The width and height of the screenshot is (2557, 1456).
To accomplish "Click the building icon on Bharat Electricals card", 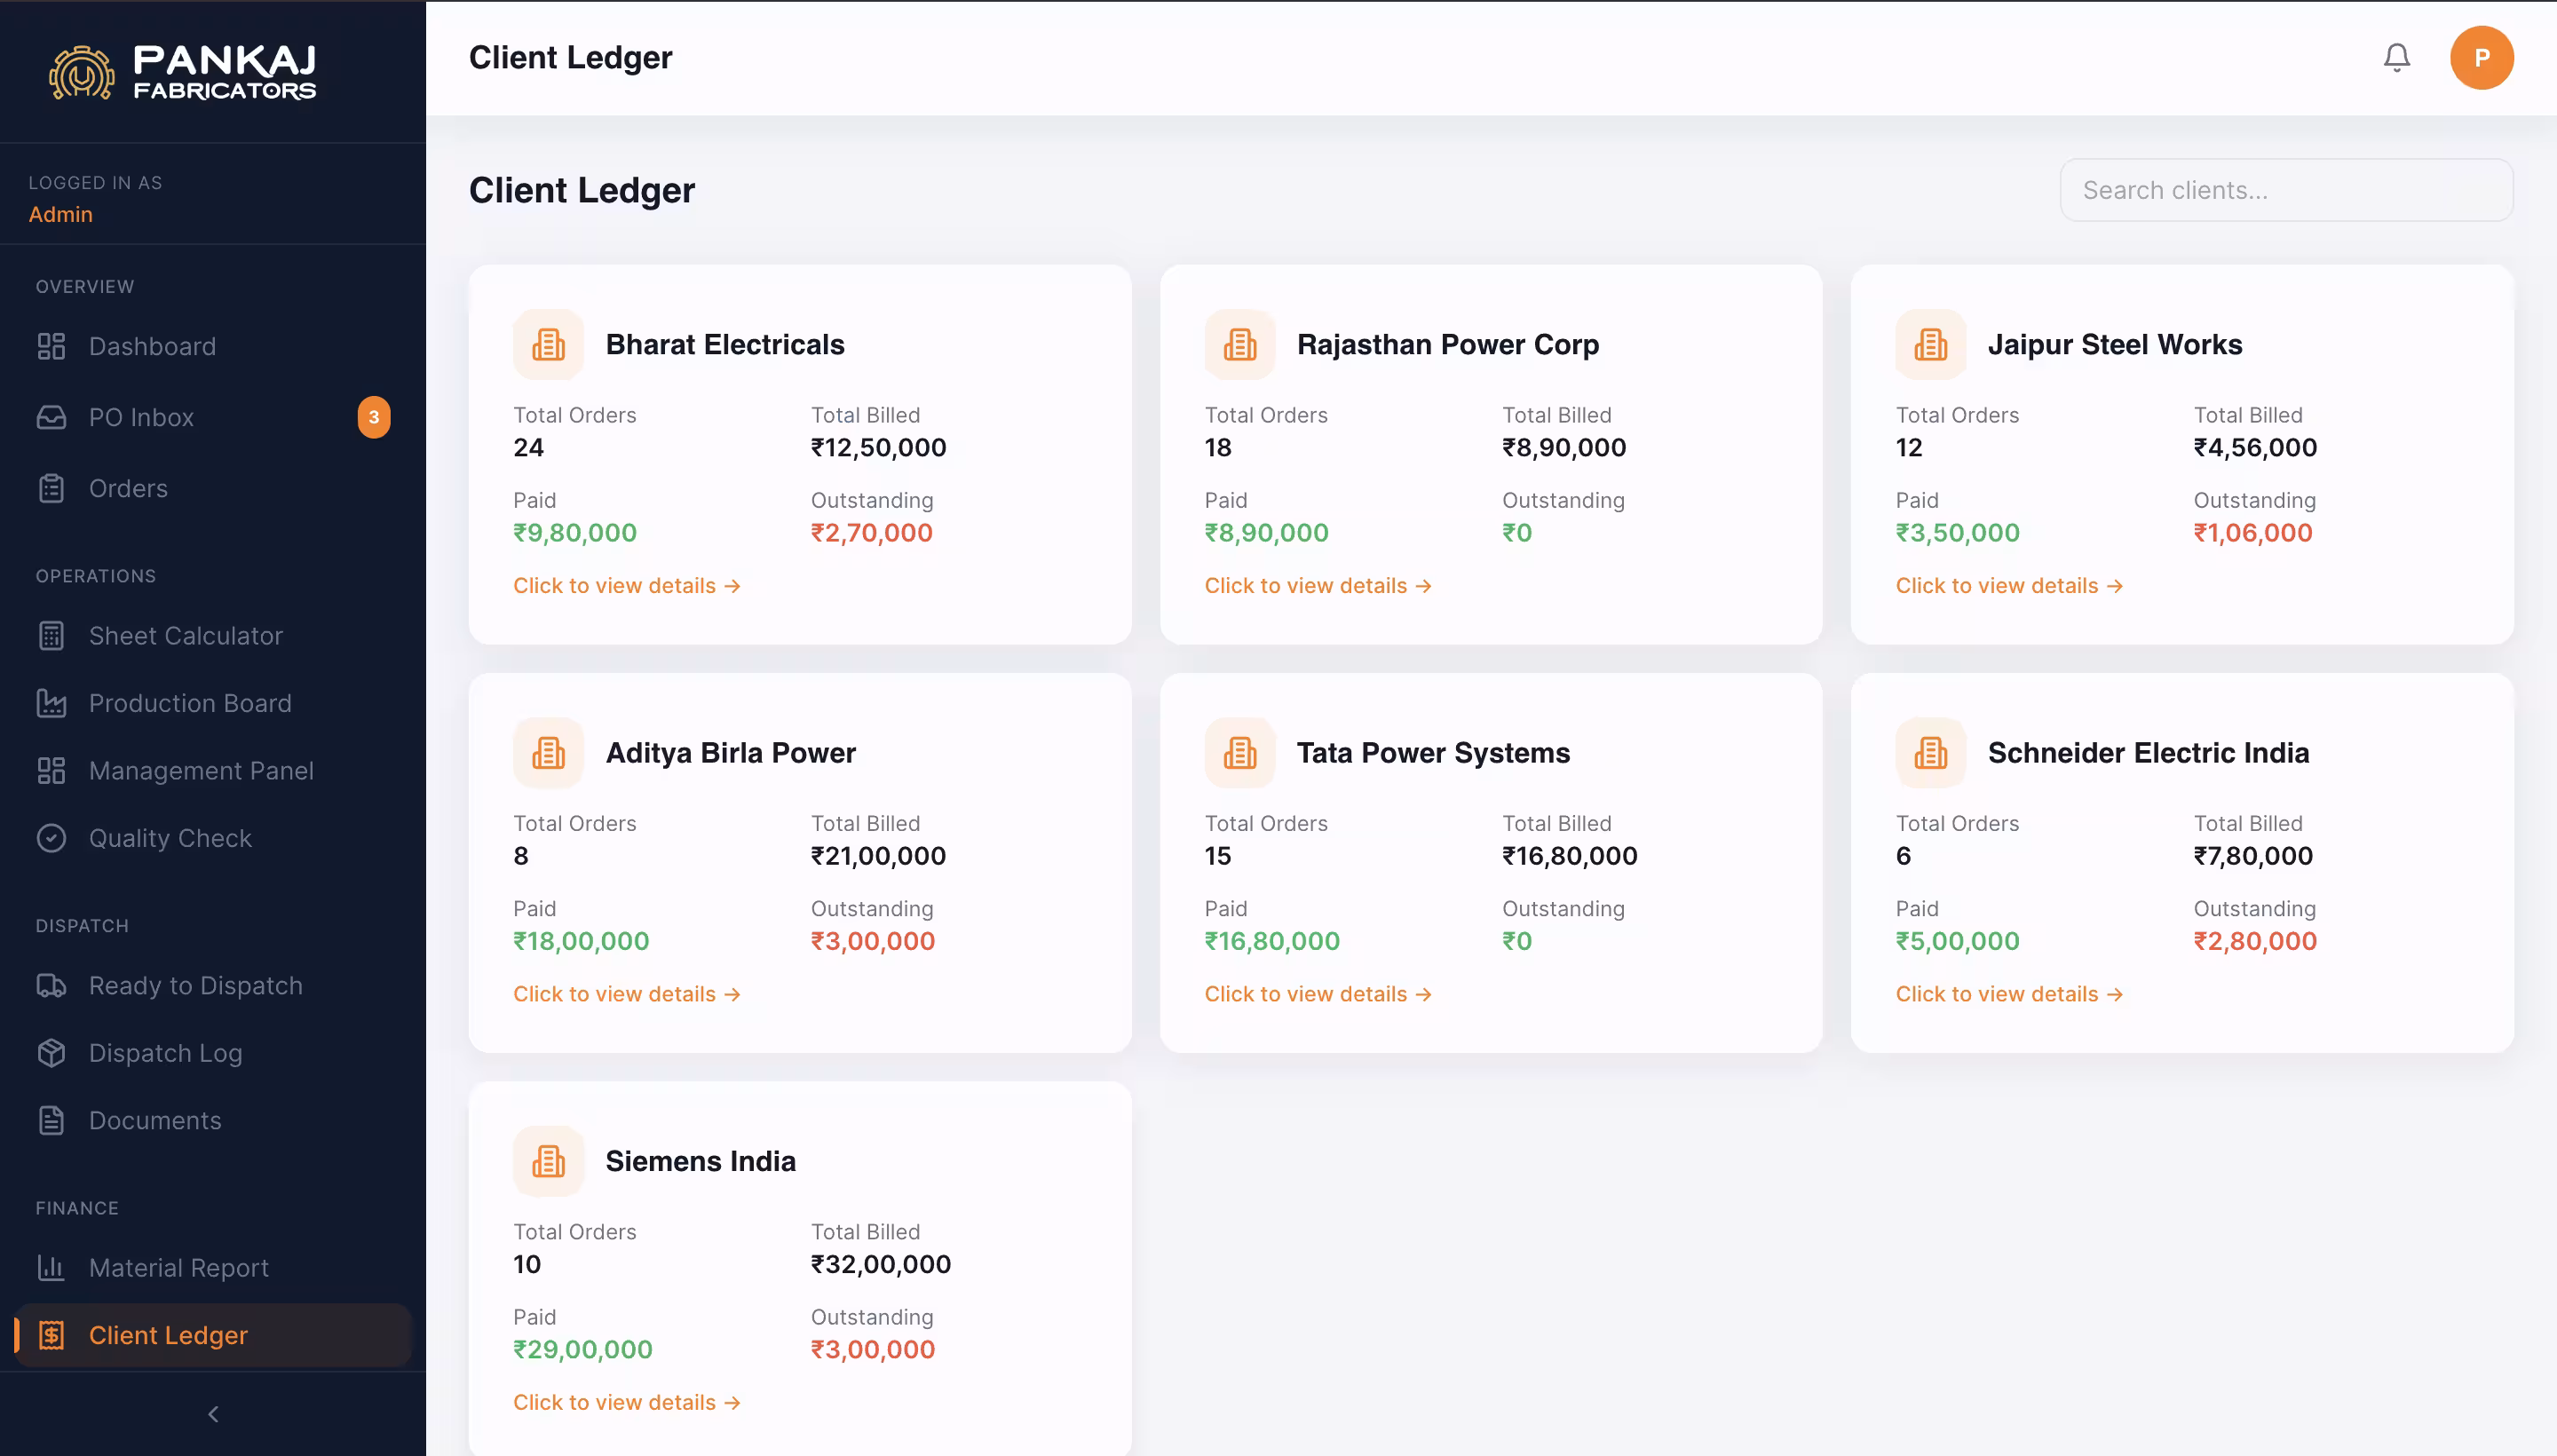I will point(547,344).
